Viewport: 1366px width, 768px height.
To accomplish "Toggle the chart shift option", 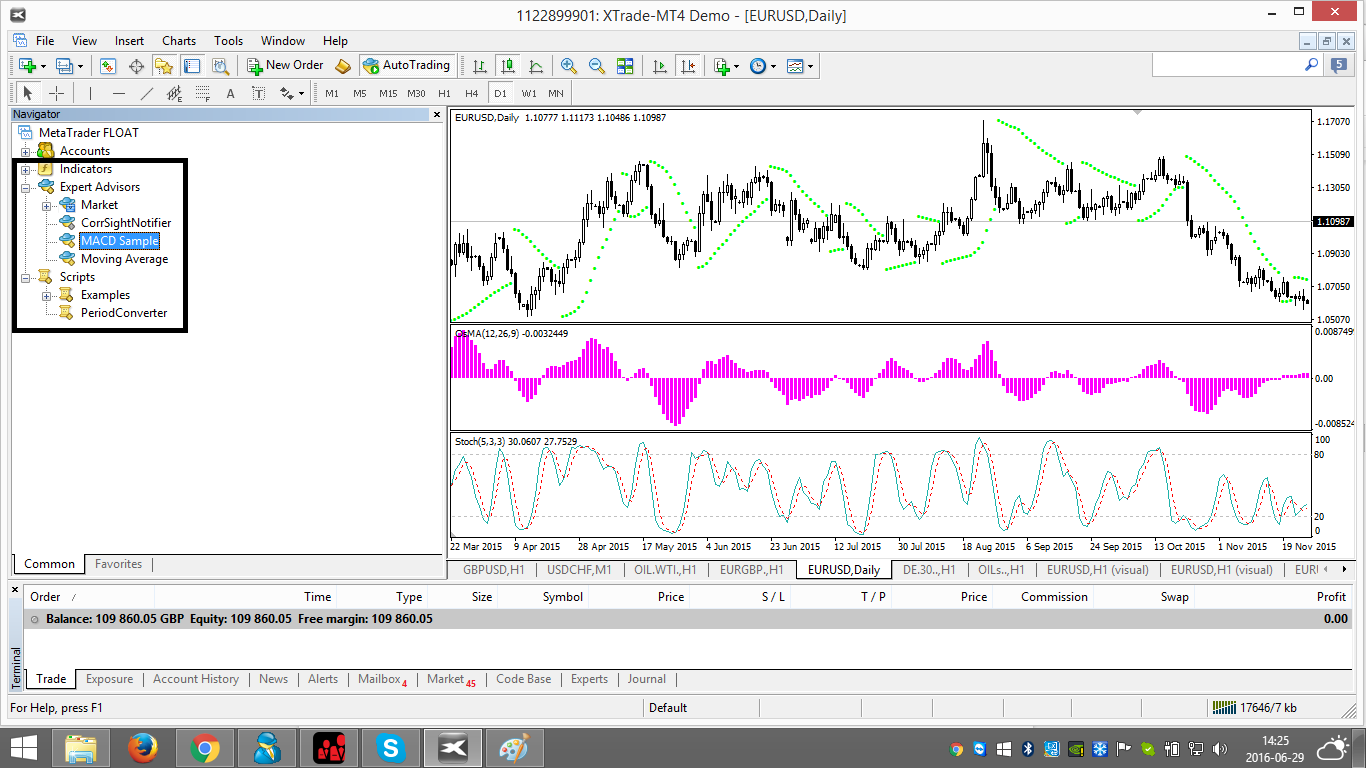I will pos(687,66).
